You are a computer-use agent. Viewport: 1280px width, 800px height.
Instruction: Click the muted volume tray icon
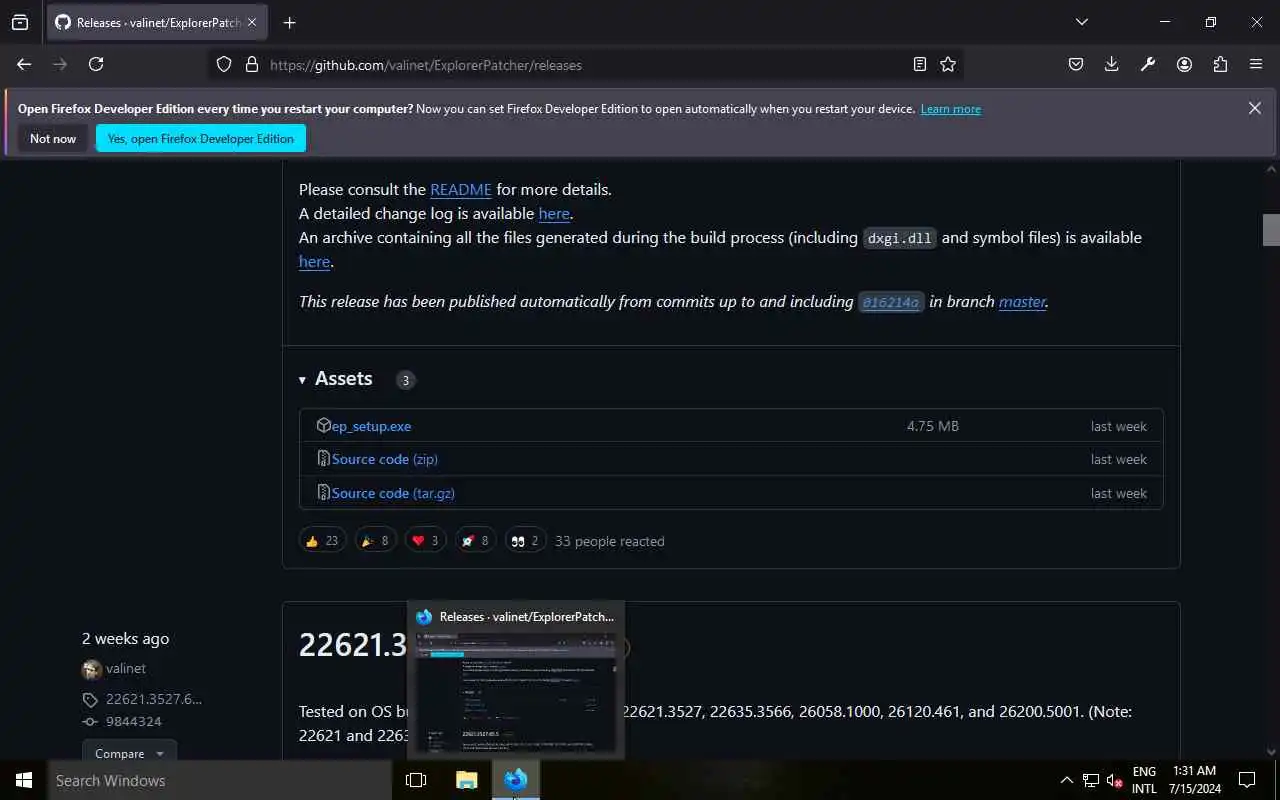coord(1114,780)
